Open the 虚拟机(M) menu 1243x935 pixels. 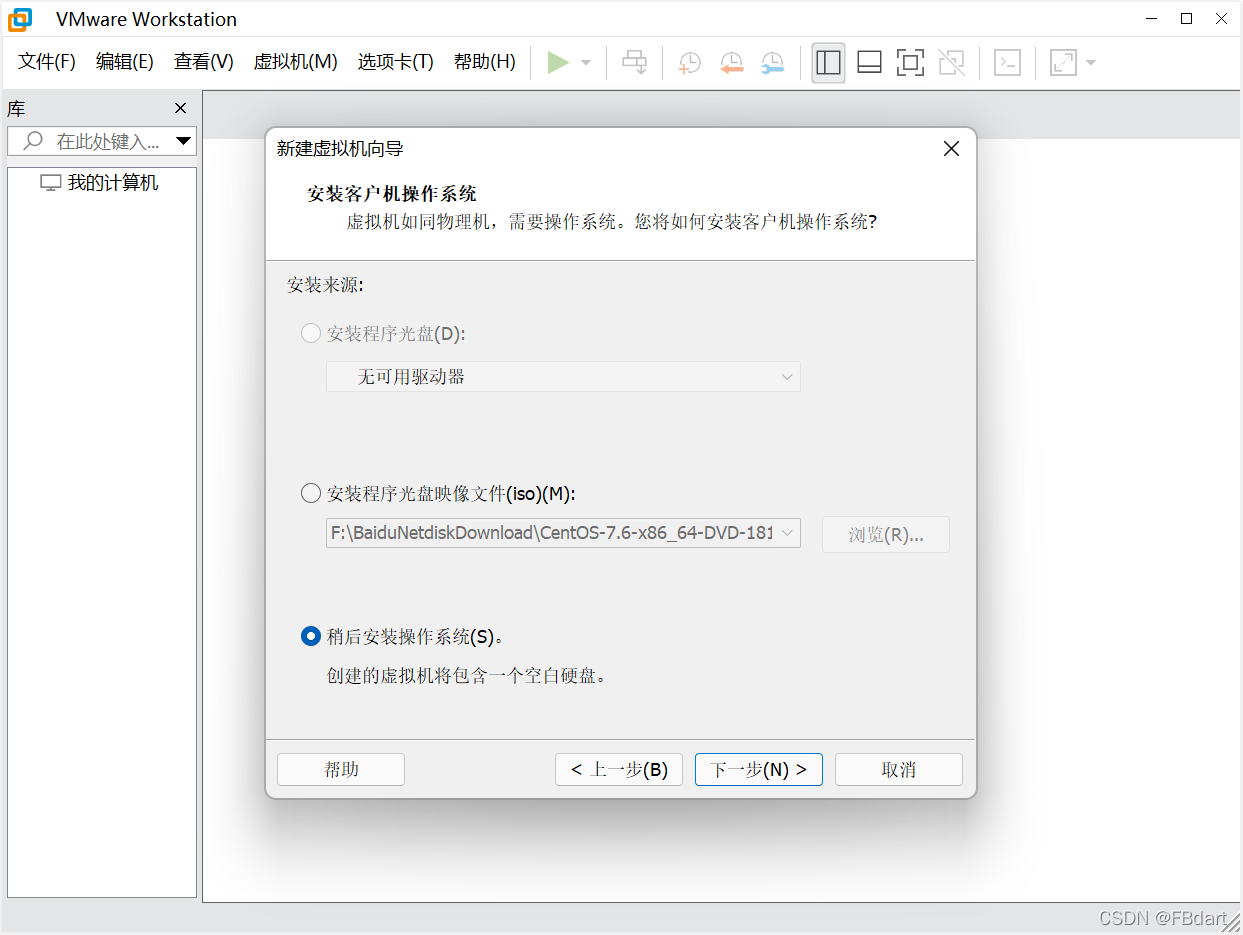[296, 62]
